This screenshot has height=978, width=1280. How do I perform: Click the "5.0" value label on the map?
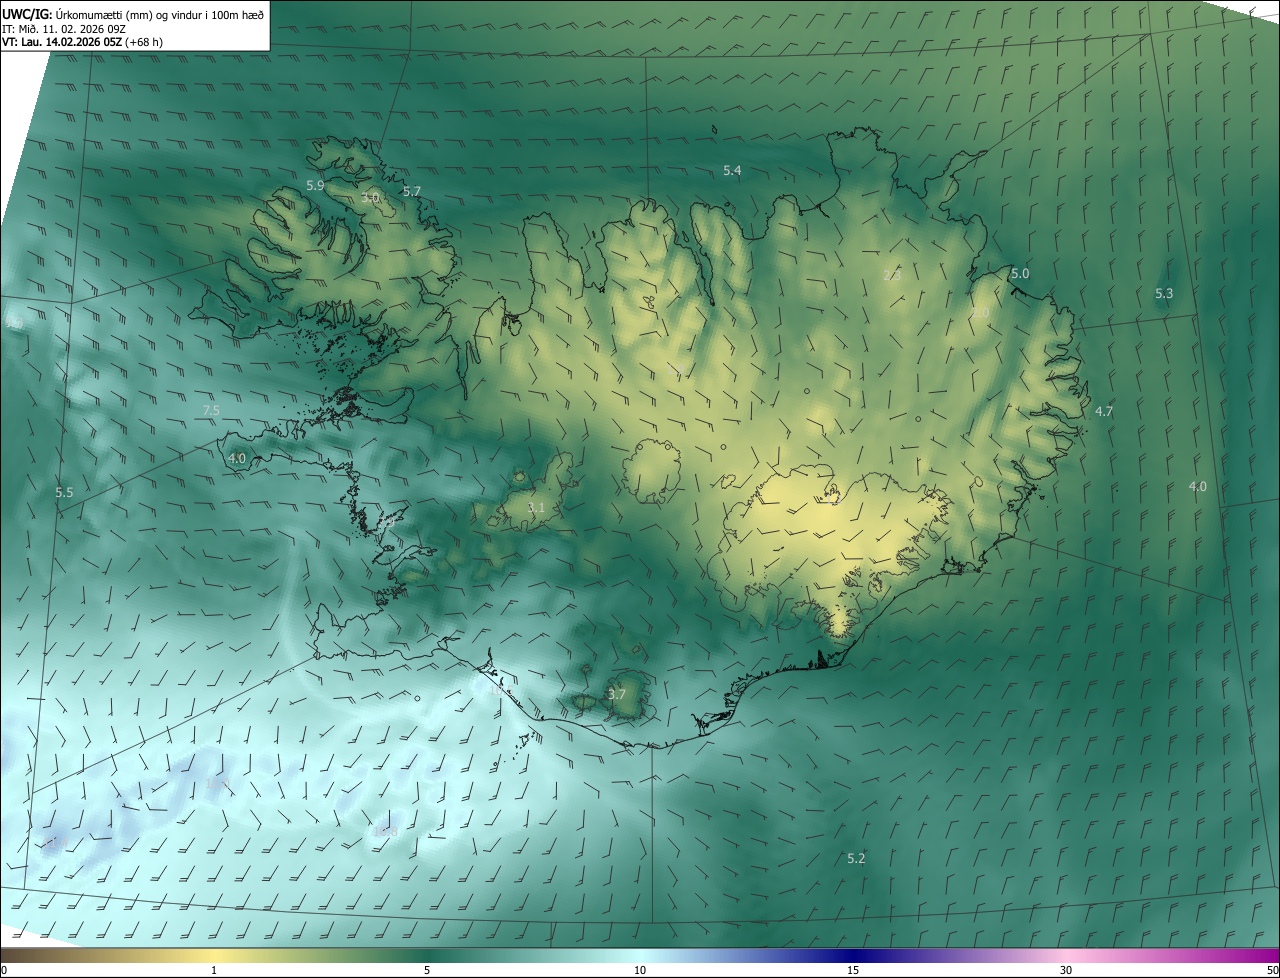coord(1020,274)
